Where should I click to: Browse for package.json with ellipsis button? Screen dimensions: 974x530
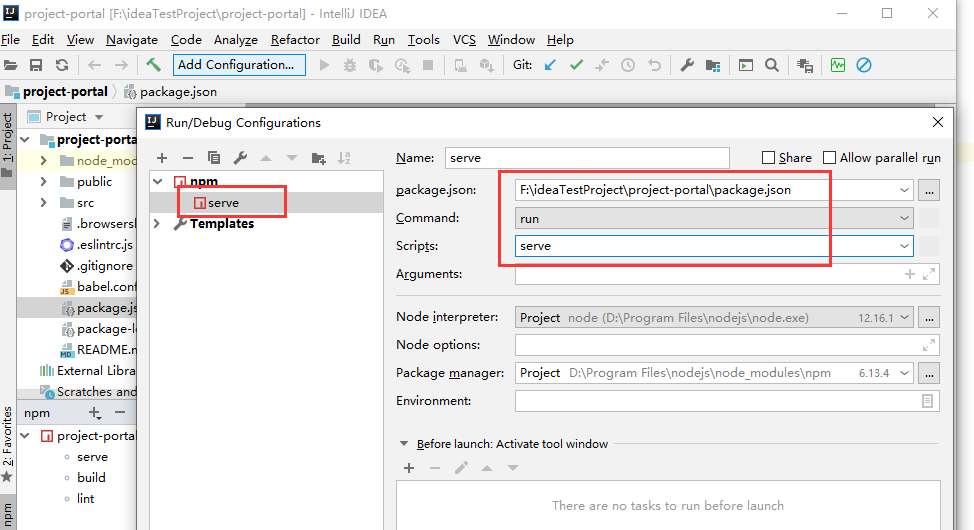(929, 190)
